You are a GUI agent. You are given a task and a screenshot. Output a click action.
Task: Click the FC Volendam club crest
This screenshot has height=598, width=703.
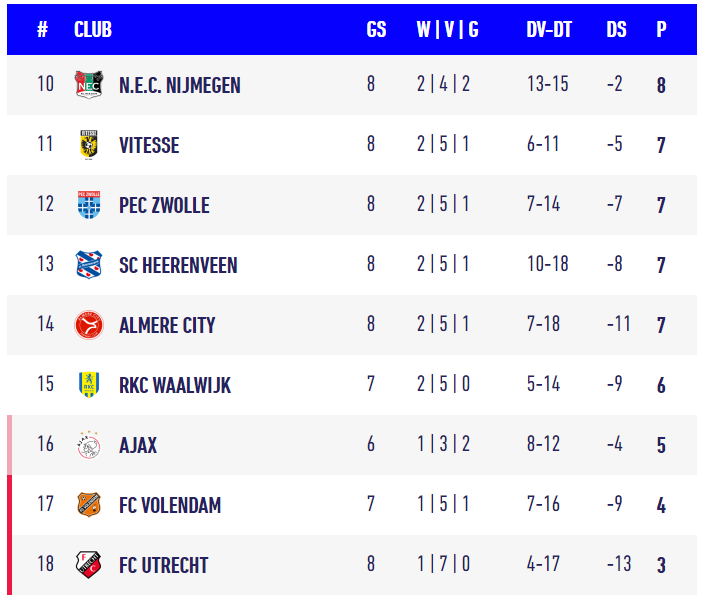(89, 505)
